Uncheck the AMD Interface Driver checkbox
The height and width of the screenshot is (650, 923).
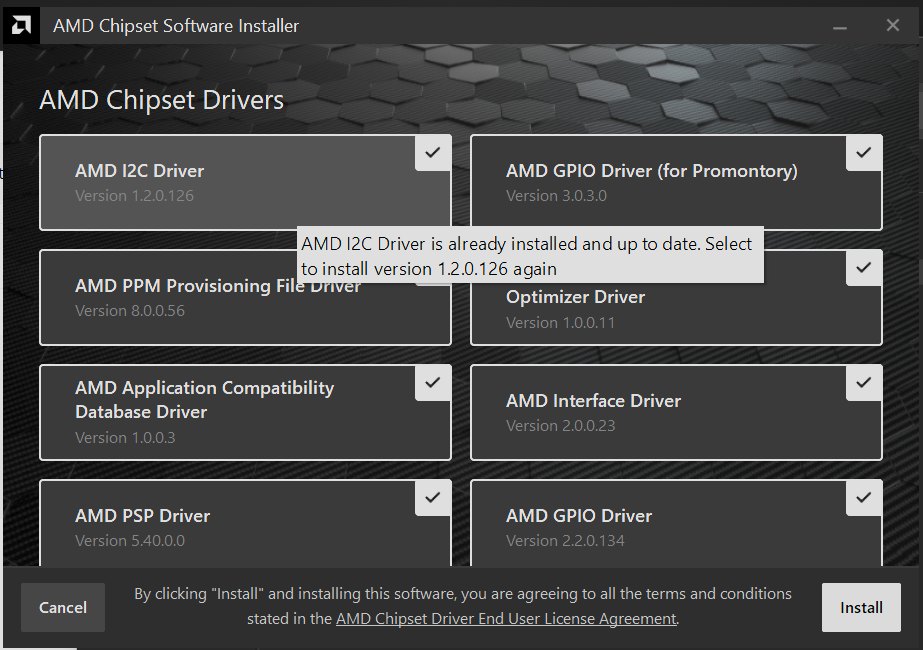pyautogui.click(x=864, y=383)
